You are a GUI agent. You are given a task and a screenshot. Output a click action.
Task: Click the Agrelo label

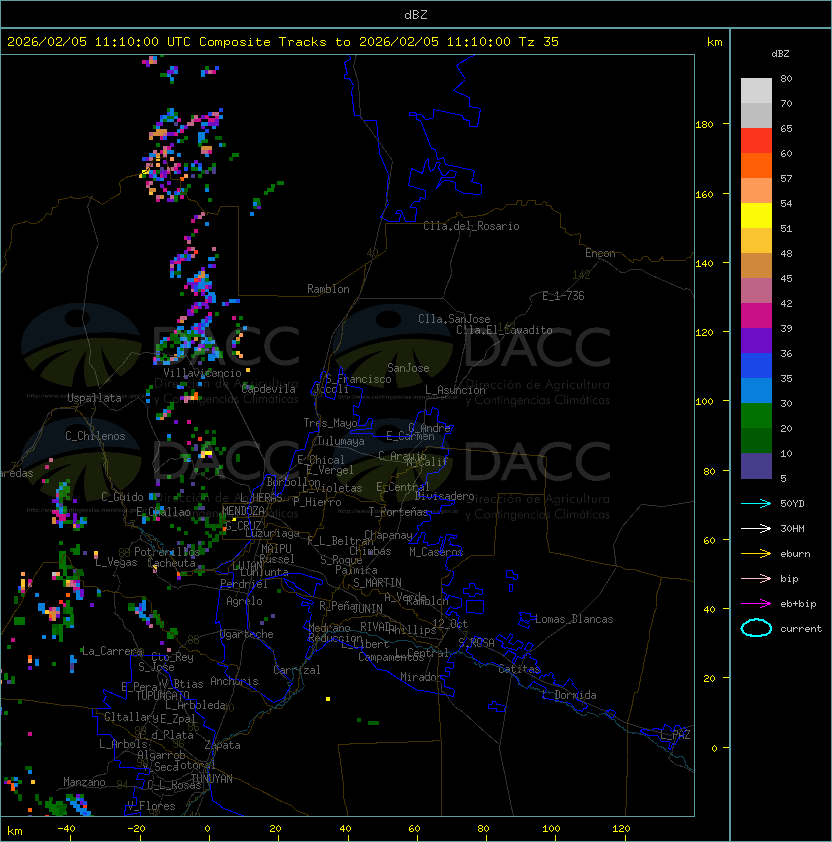pos(244,601)
